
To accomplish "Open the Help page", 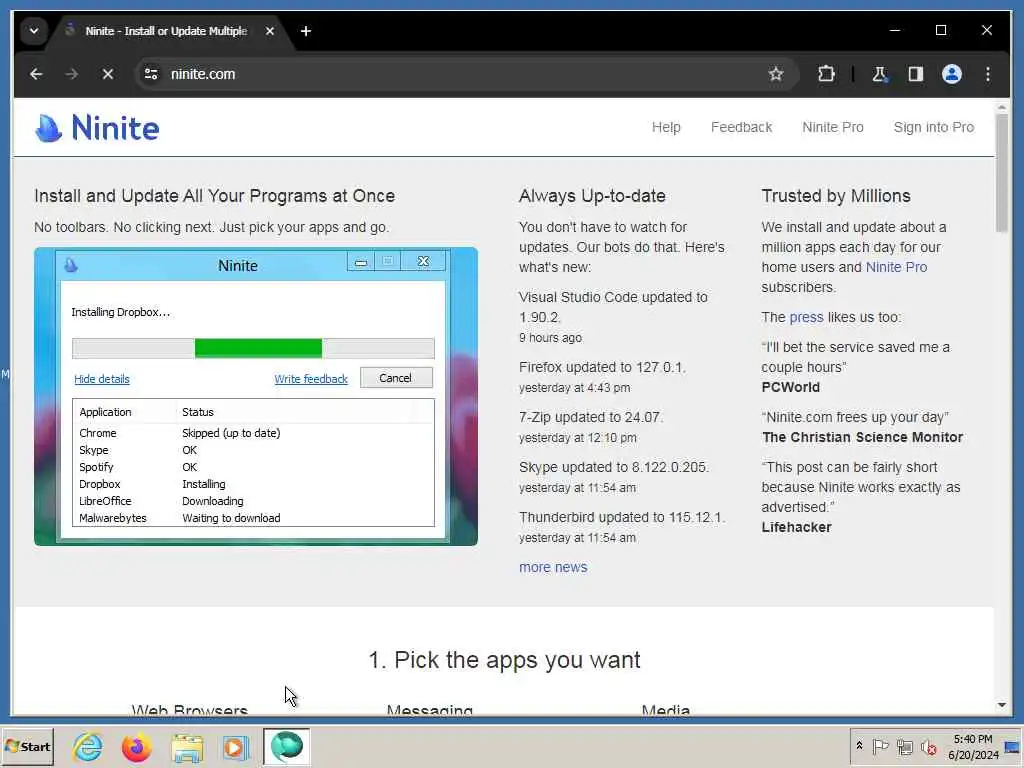I will tap(666, 127).
